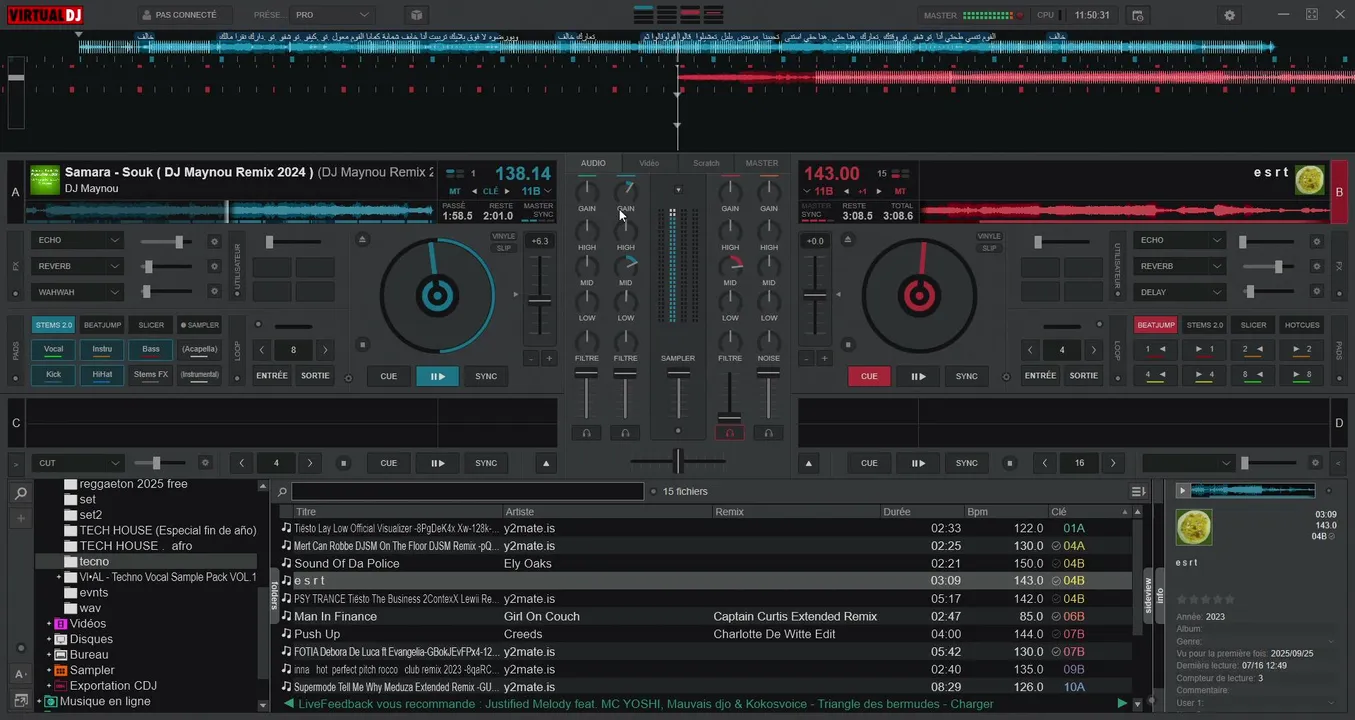Open the PRO preset dropdown
The image size is (1355, 720).
pyautogui.click(x=333, y=15)
